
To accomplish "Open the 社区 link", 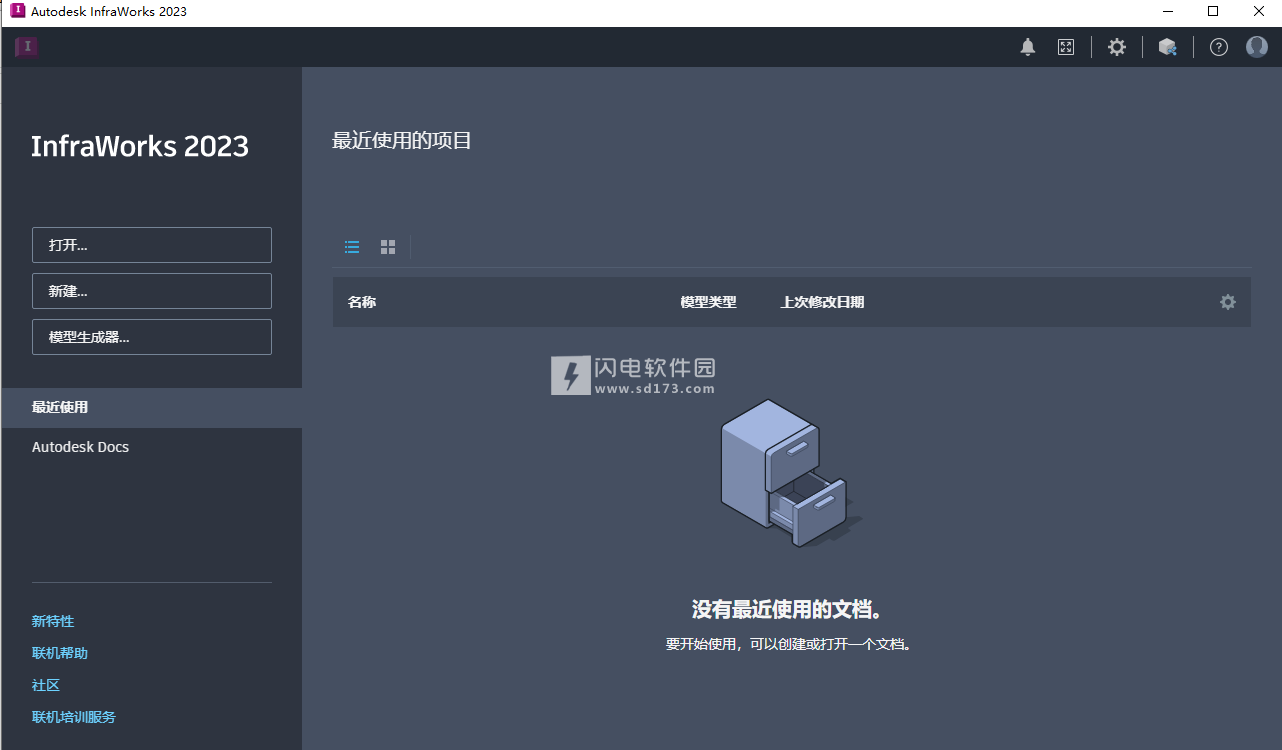I will tap(46, 685).
